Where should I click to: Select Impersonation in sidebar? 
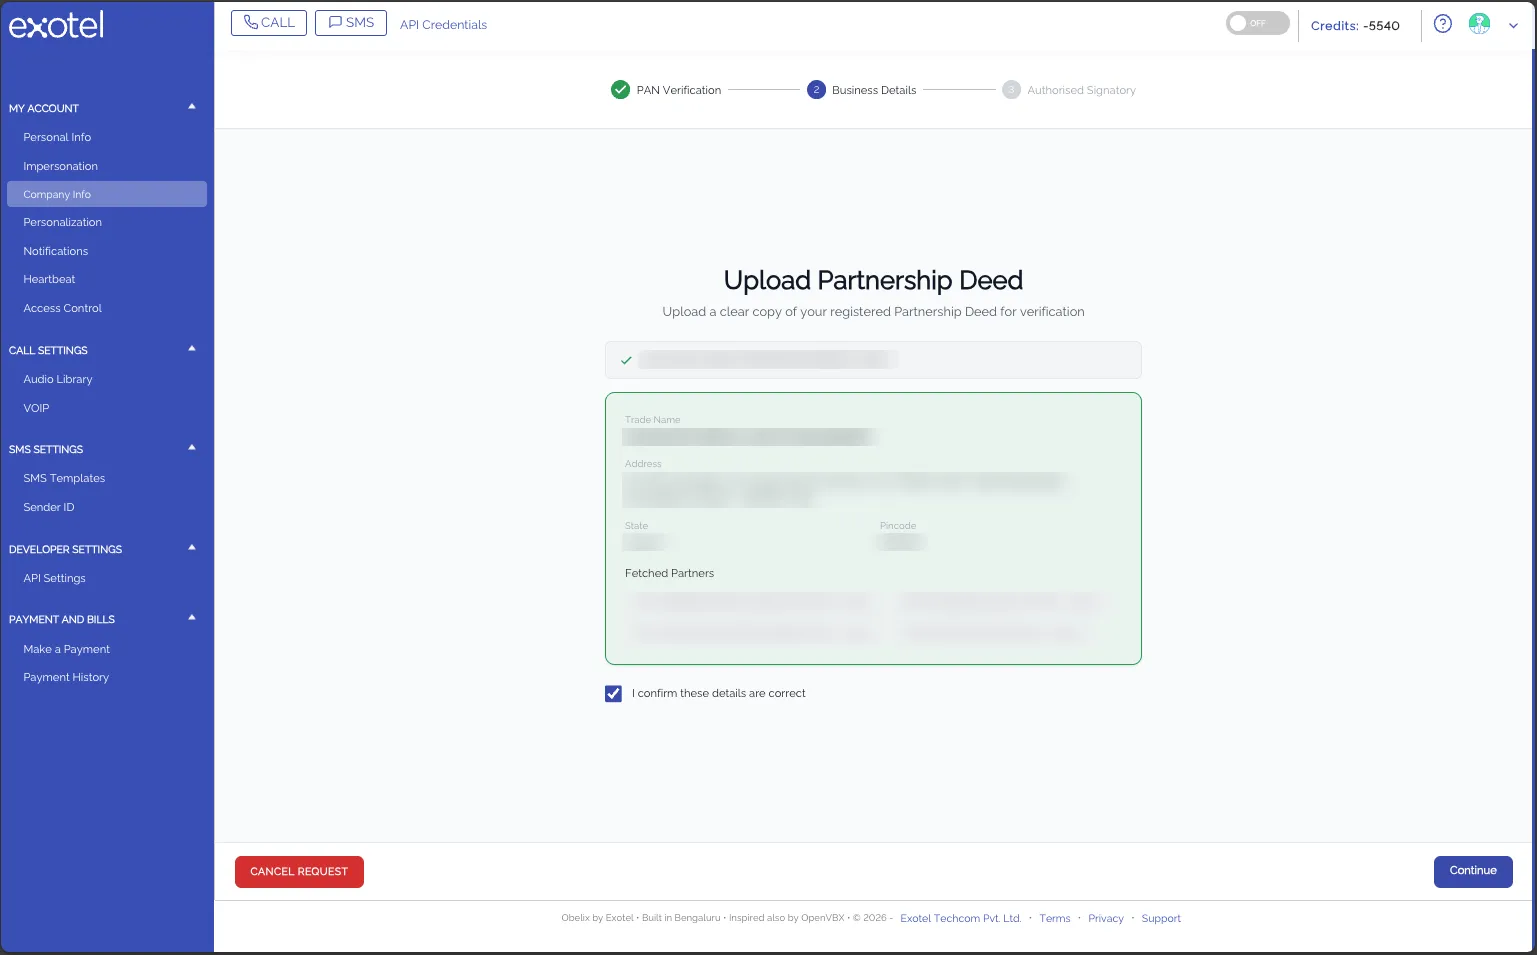coord(61,166)
